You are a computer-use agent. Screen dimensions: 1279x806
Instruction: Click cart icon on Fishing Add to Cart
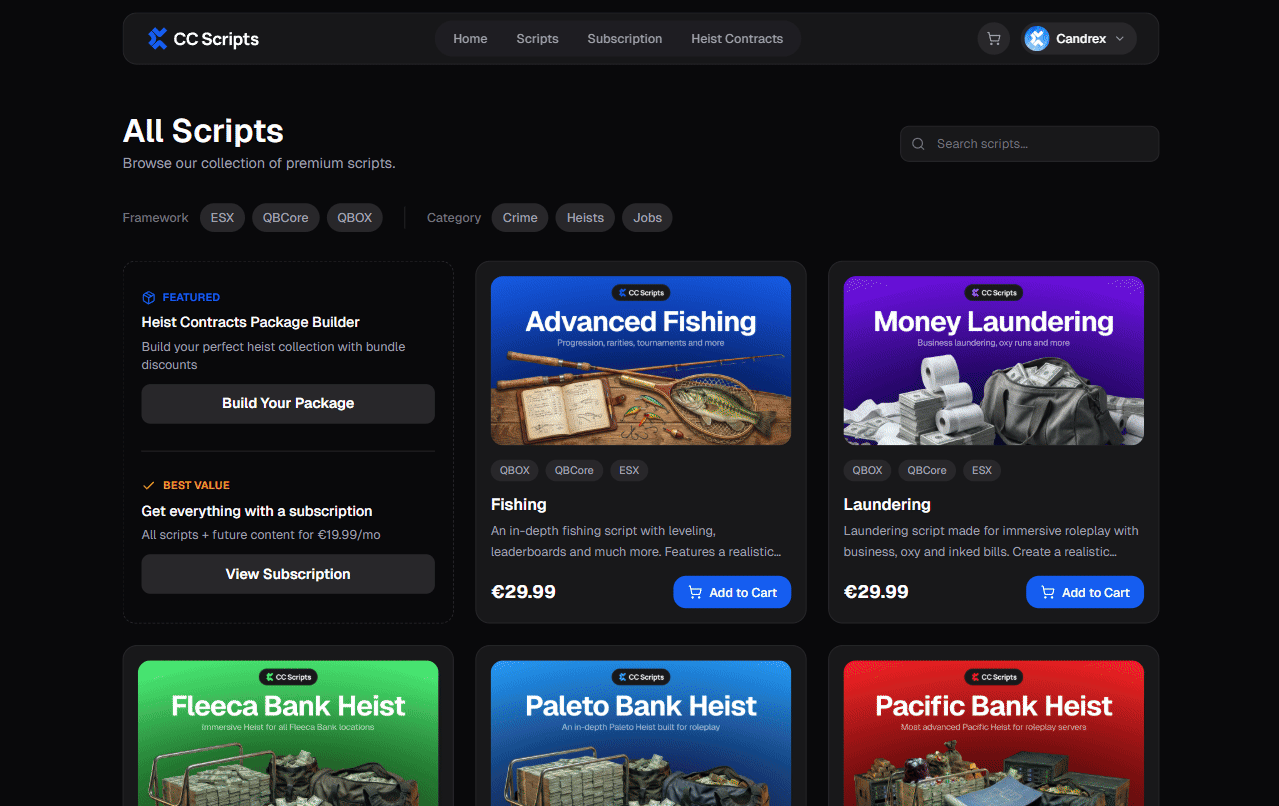click(x=695, y=592)
